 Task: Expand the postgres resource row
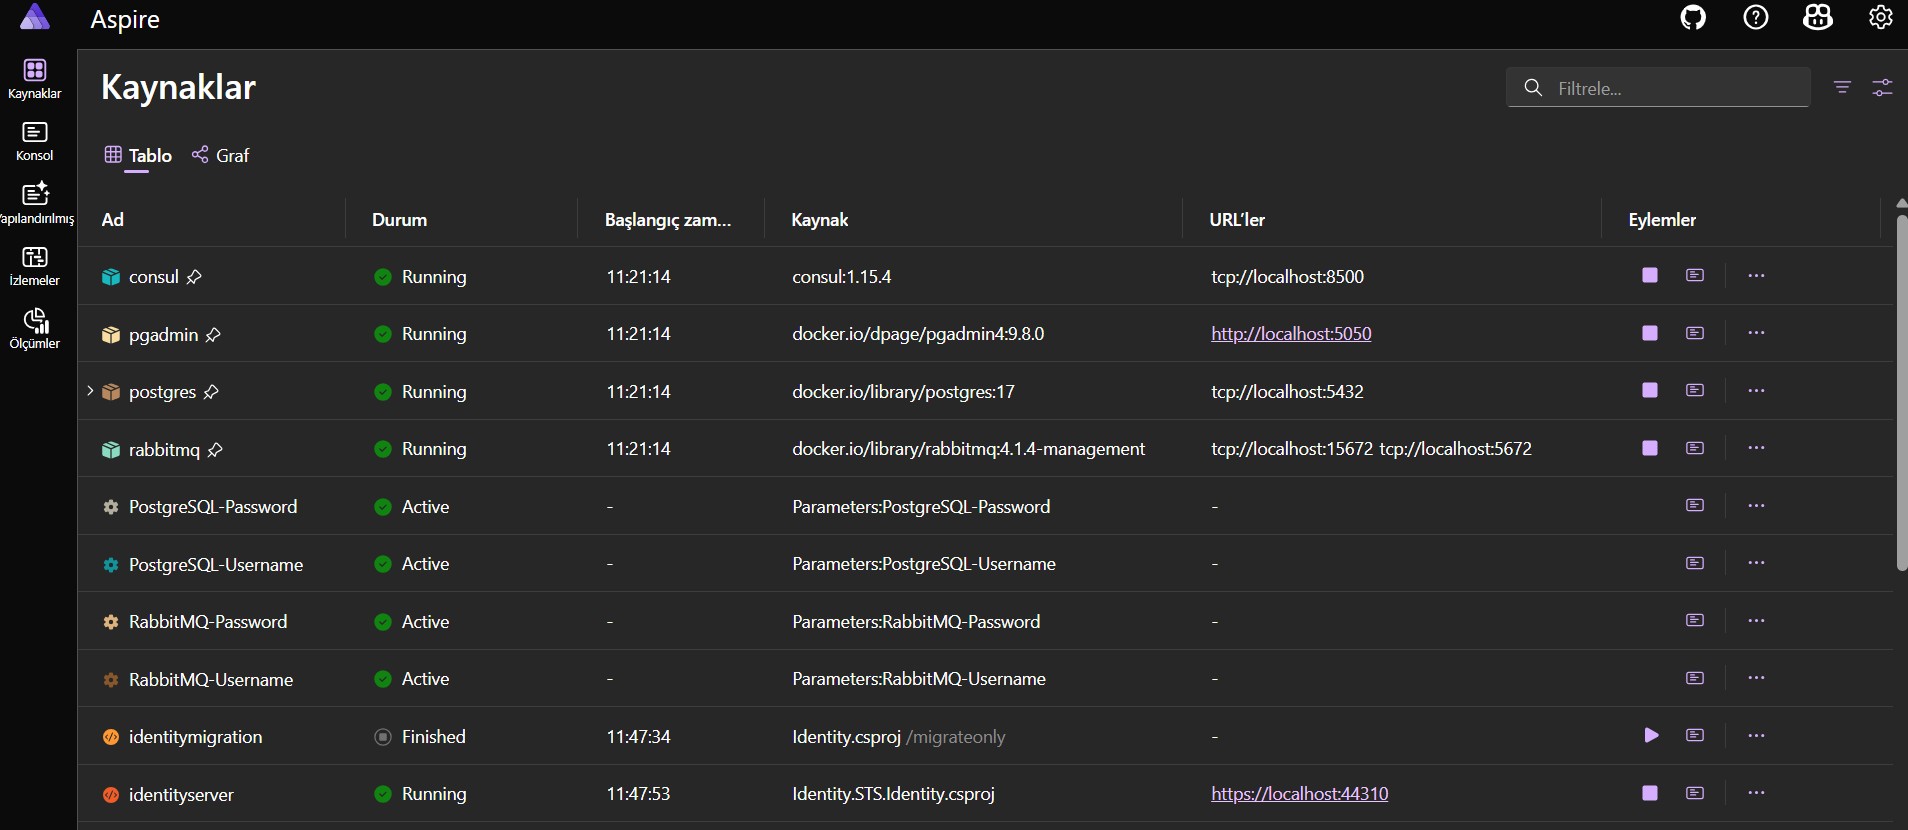(x=90, y=391)
